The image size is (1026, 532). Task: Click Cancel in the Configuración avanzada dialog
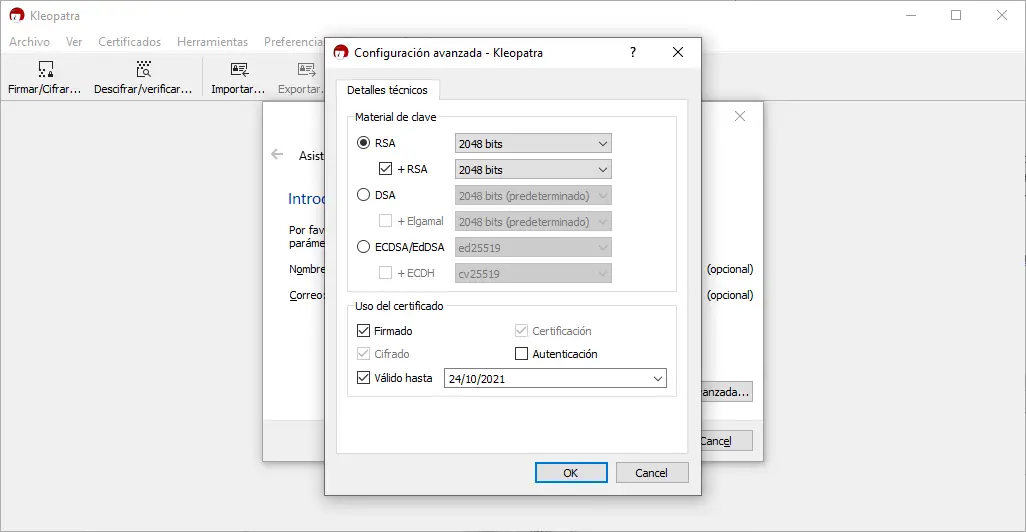pos(652,472)
